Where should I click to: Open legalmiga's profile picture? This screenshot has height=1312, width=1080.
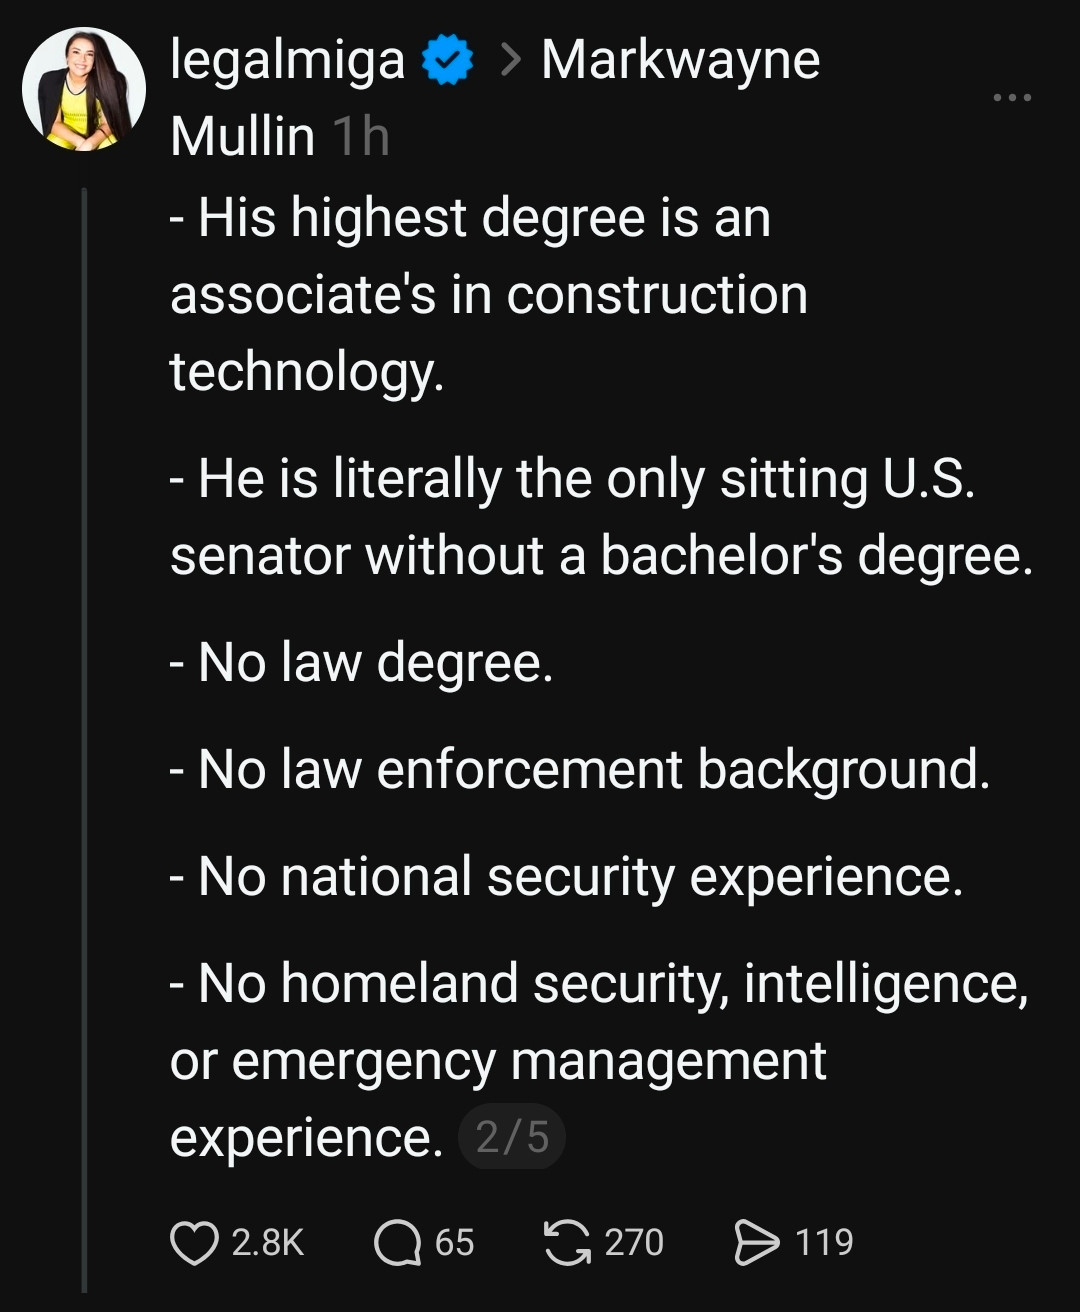(x=84, y=89)
